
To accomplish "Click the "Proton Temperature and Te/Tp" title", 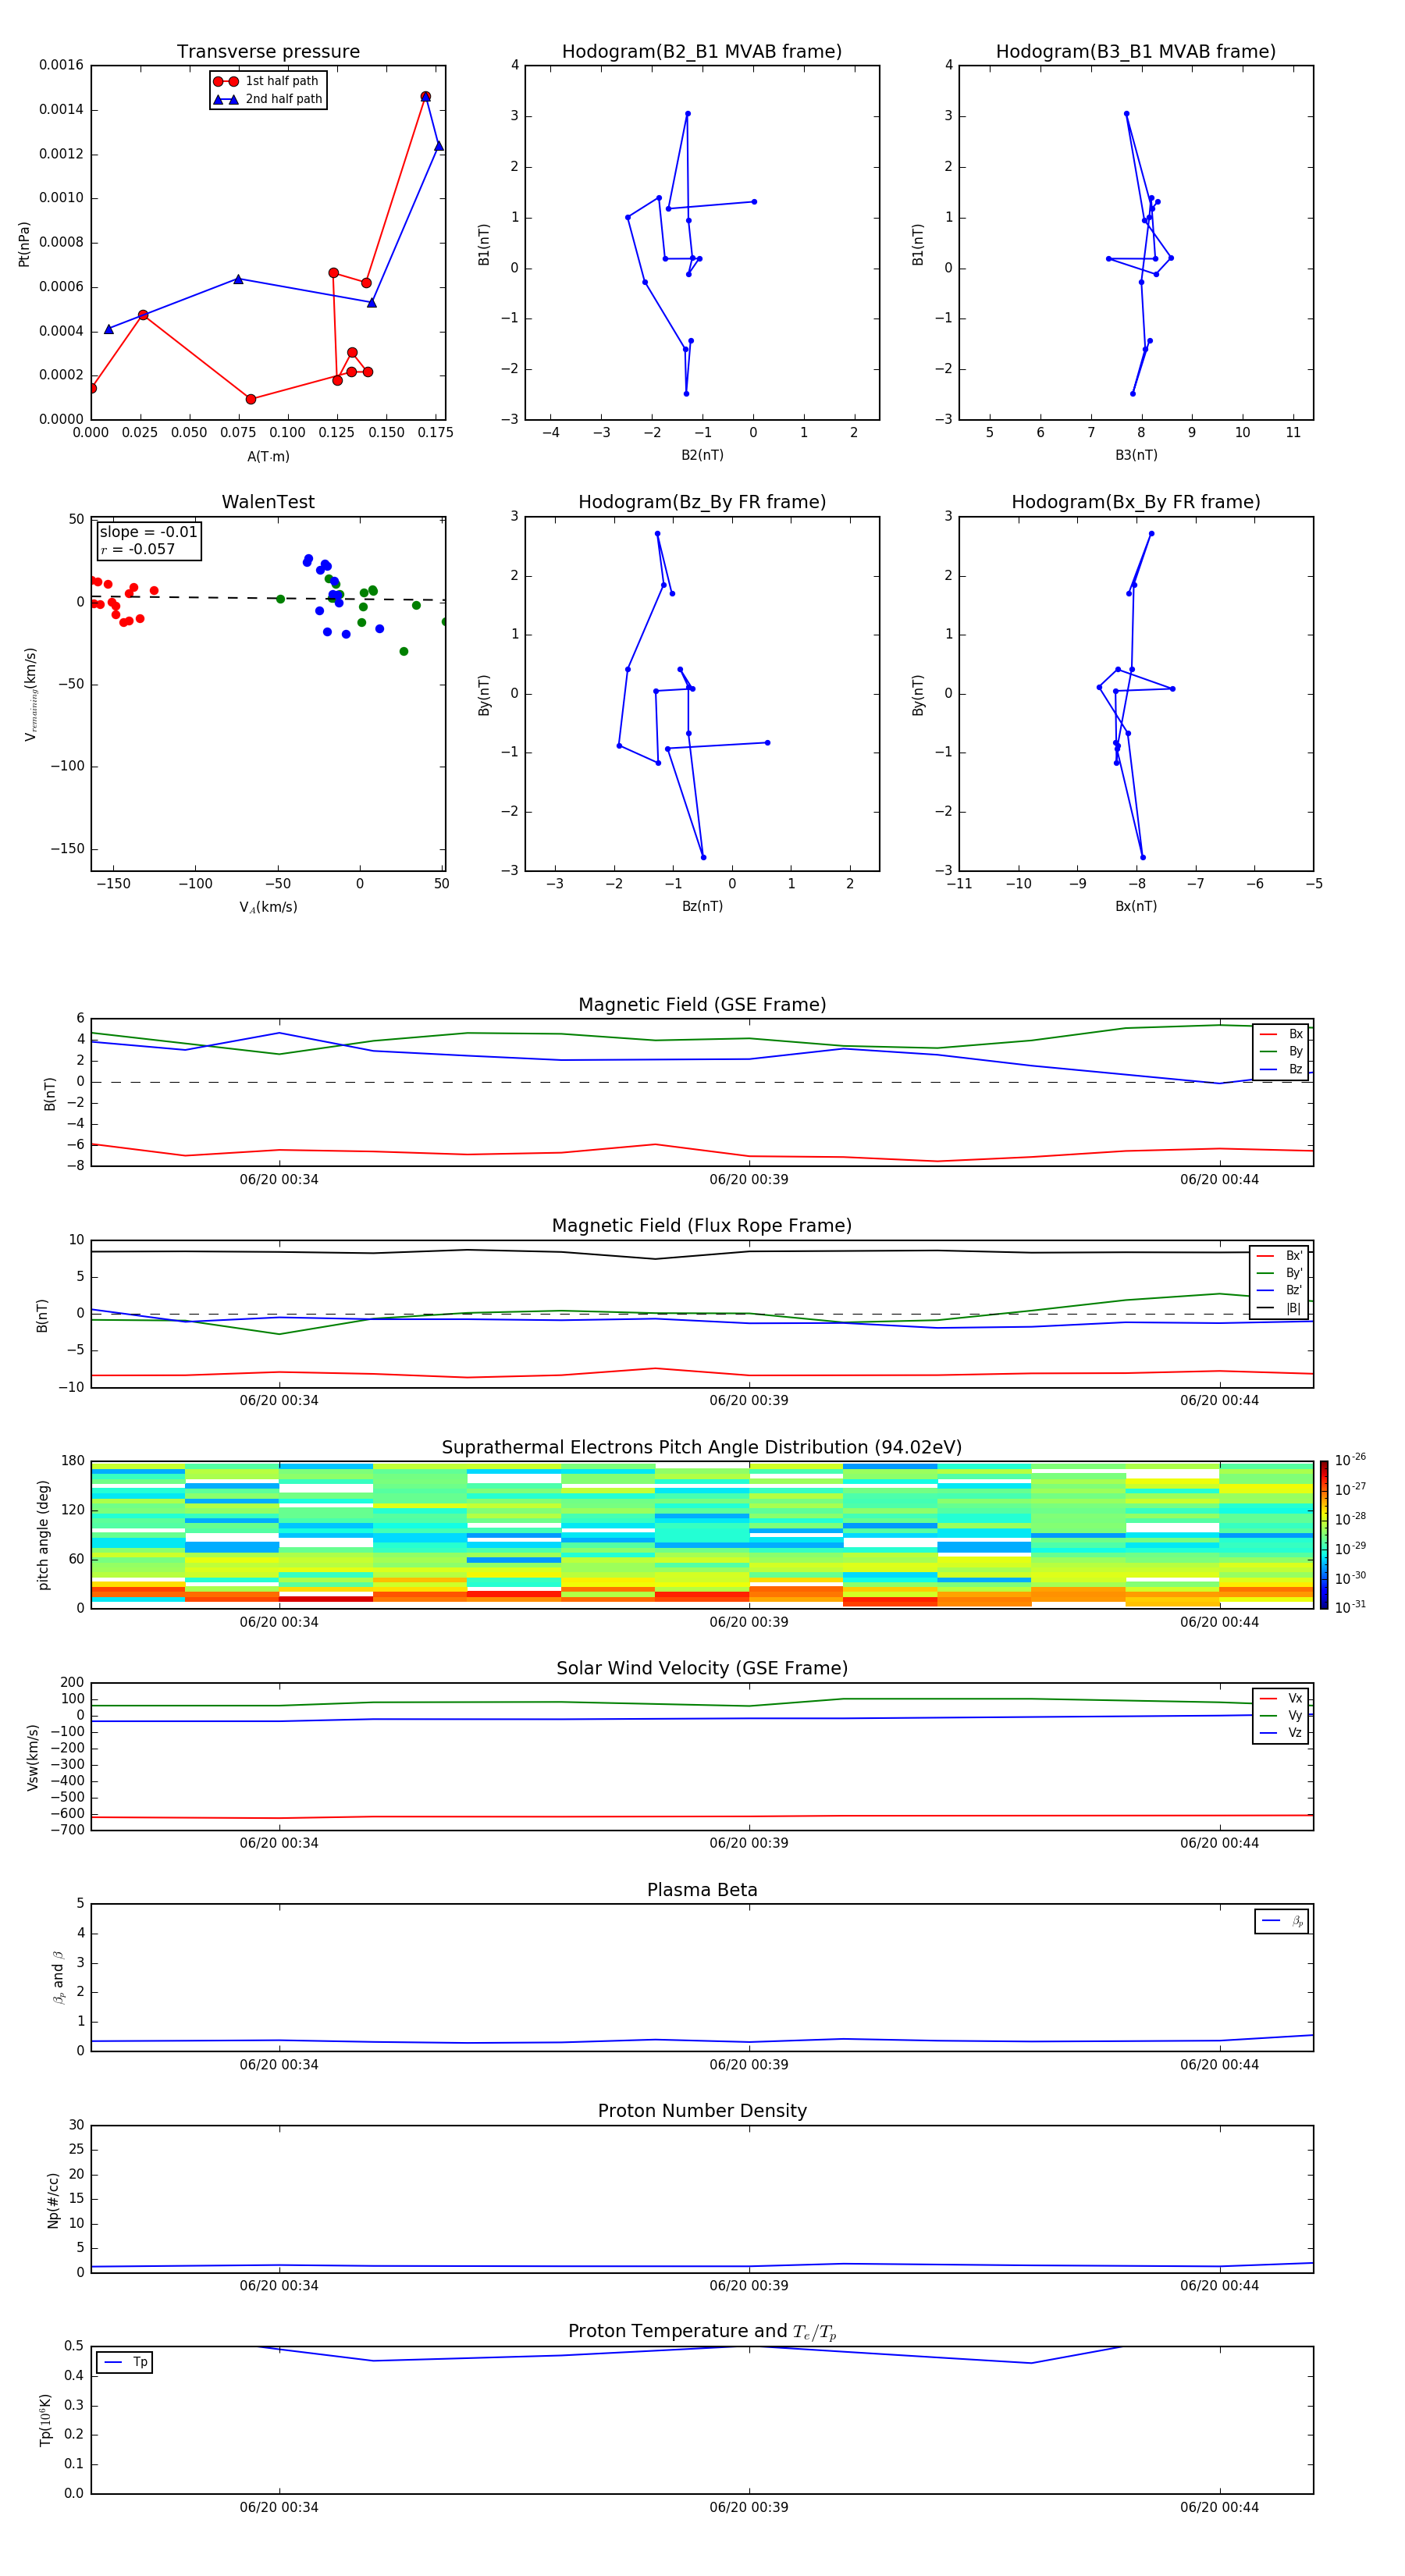I will pyautogui.click(x=702, y=2332).
